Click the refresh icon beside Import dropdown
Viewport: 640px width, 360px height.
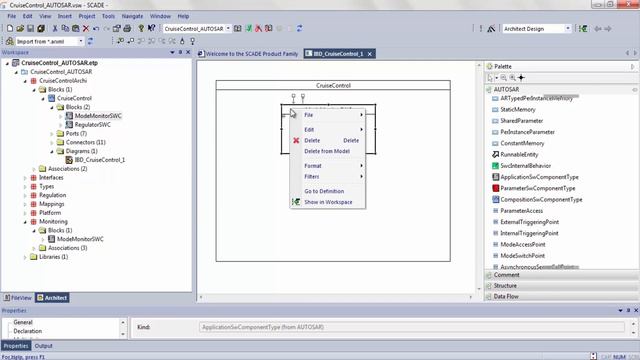90,41
